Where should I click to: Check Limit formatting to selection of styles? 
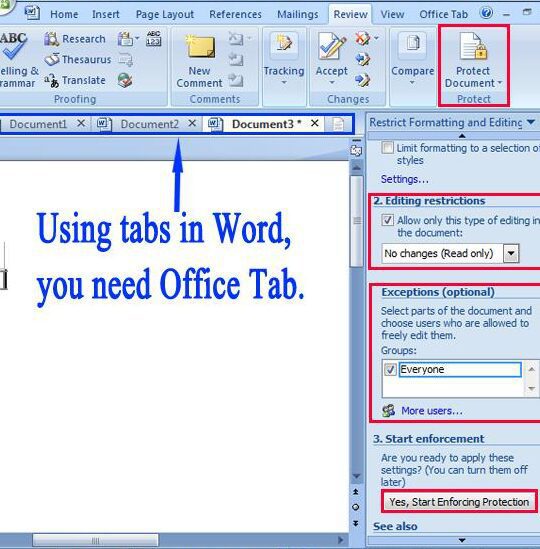(387, 148)
